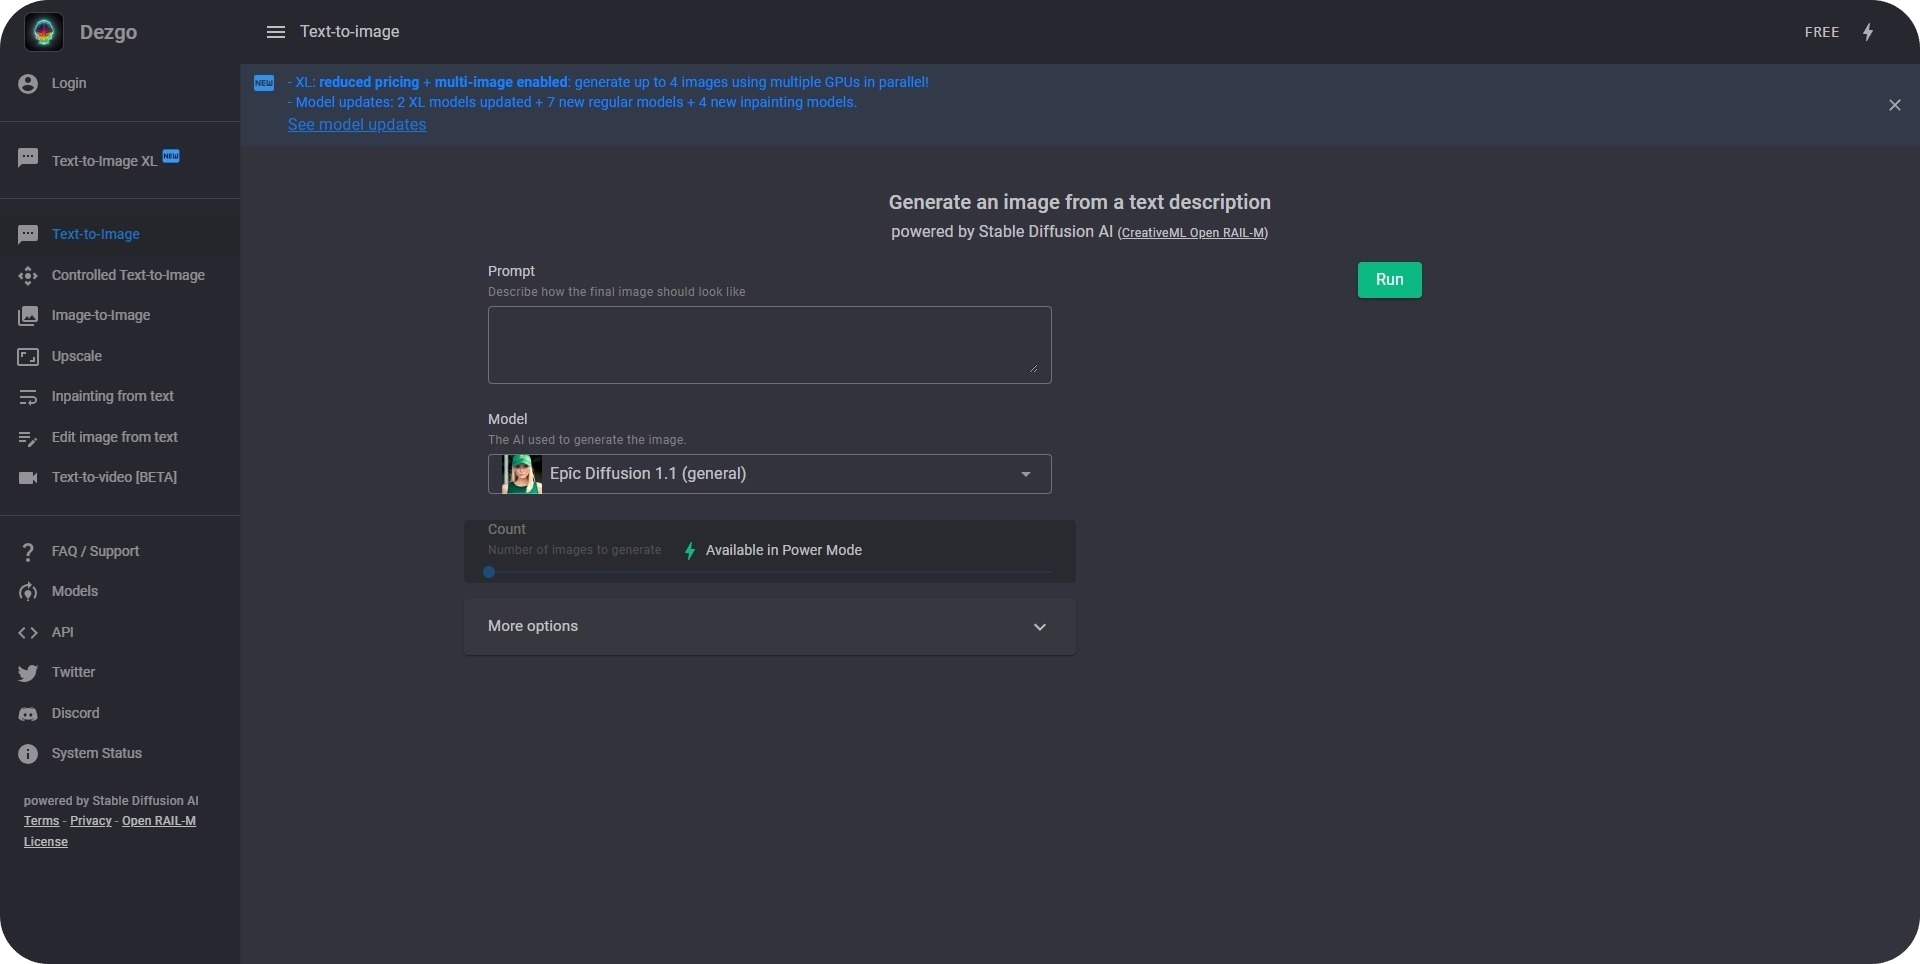Click the Image-to-Image picture icon
Image resolution: width=1920 pixels, height=964 pixels.
[x=28, y=316]
